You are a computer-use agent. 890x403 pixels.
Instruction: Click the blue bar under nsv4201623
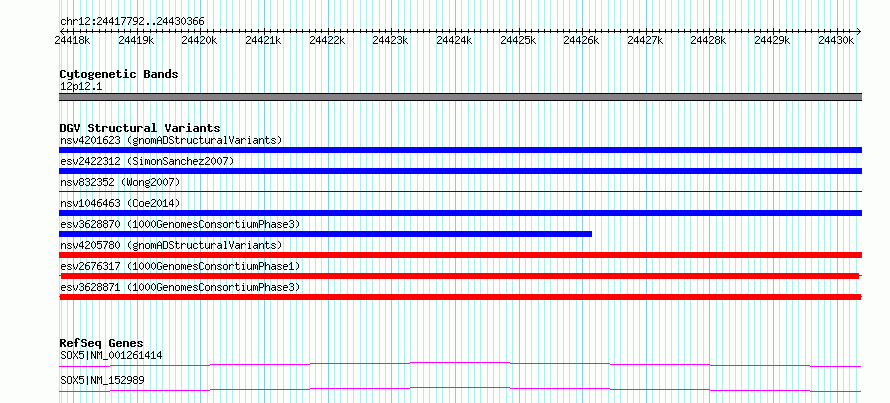click(460, 150)
